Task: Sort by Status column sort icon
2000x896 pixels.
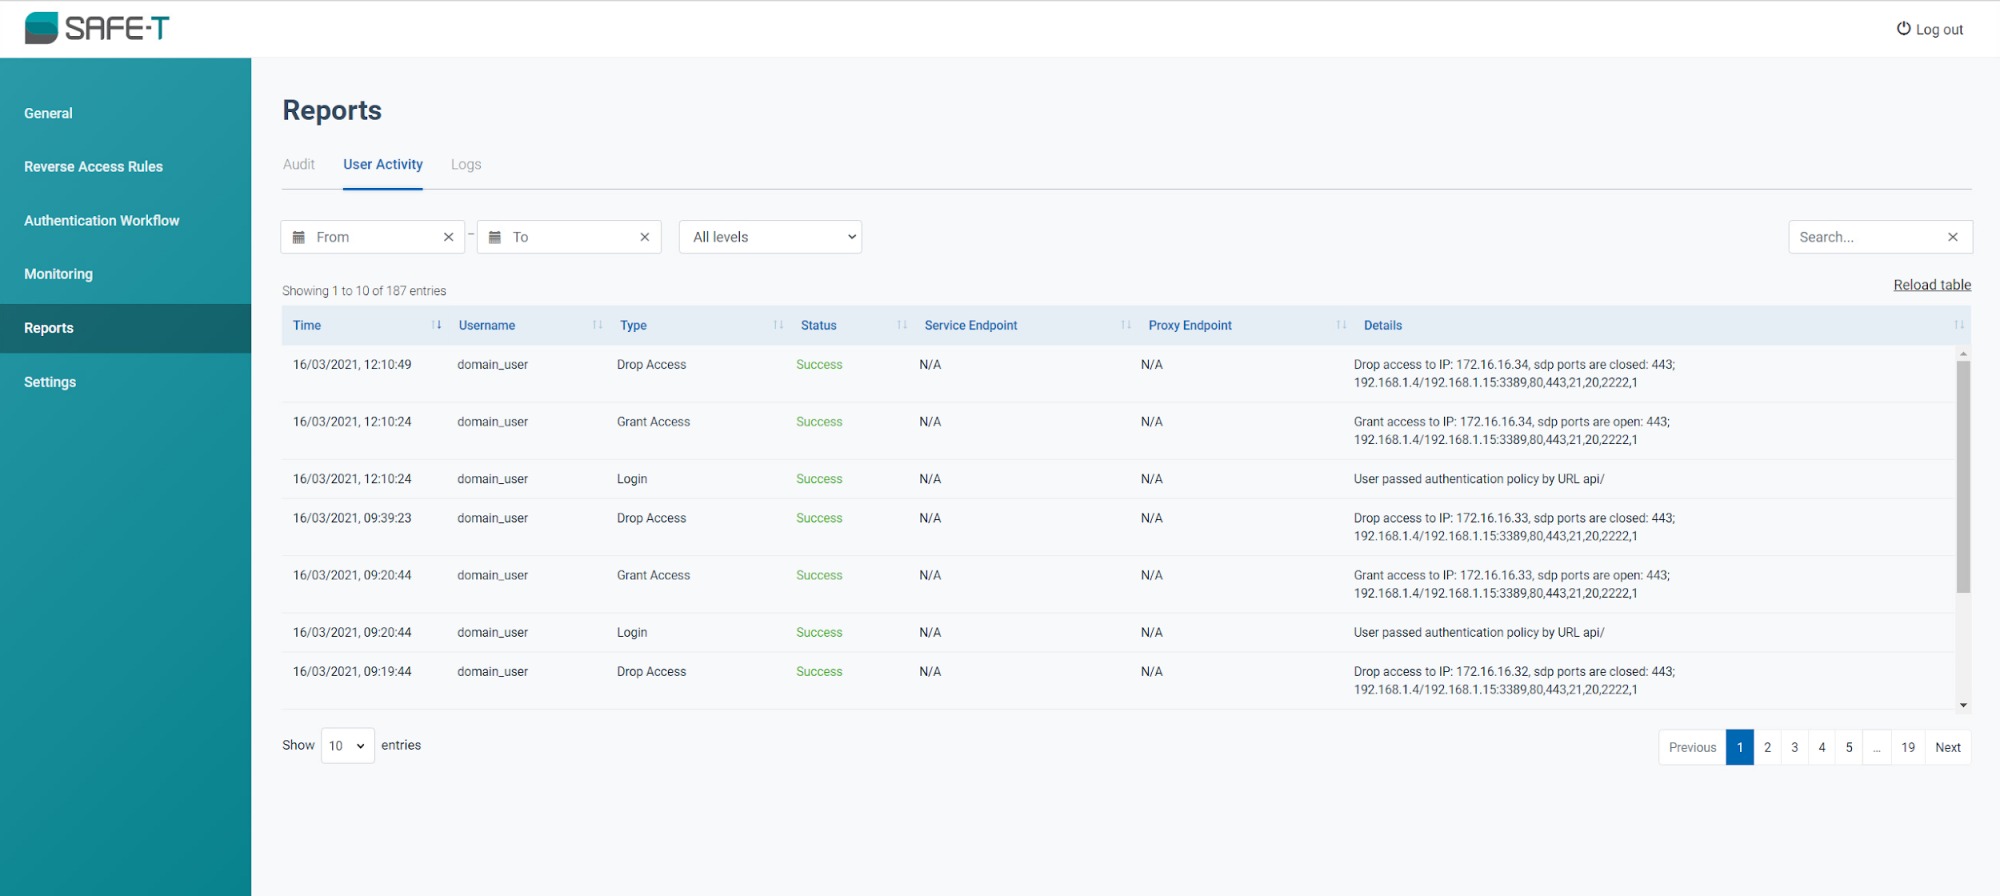Action: pos(902,325)
